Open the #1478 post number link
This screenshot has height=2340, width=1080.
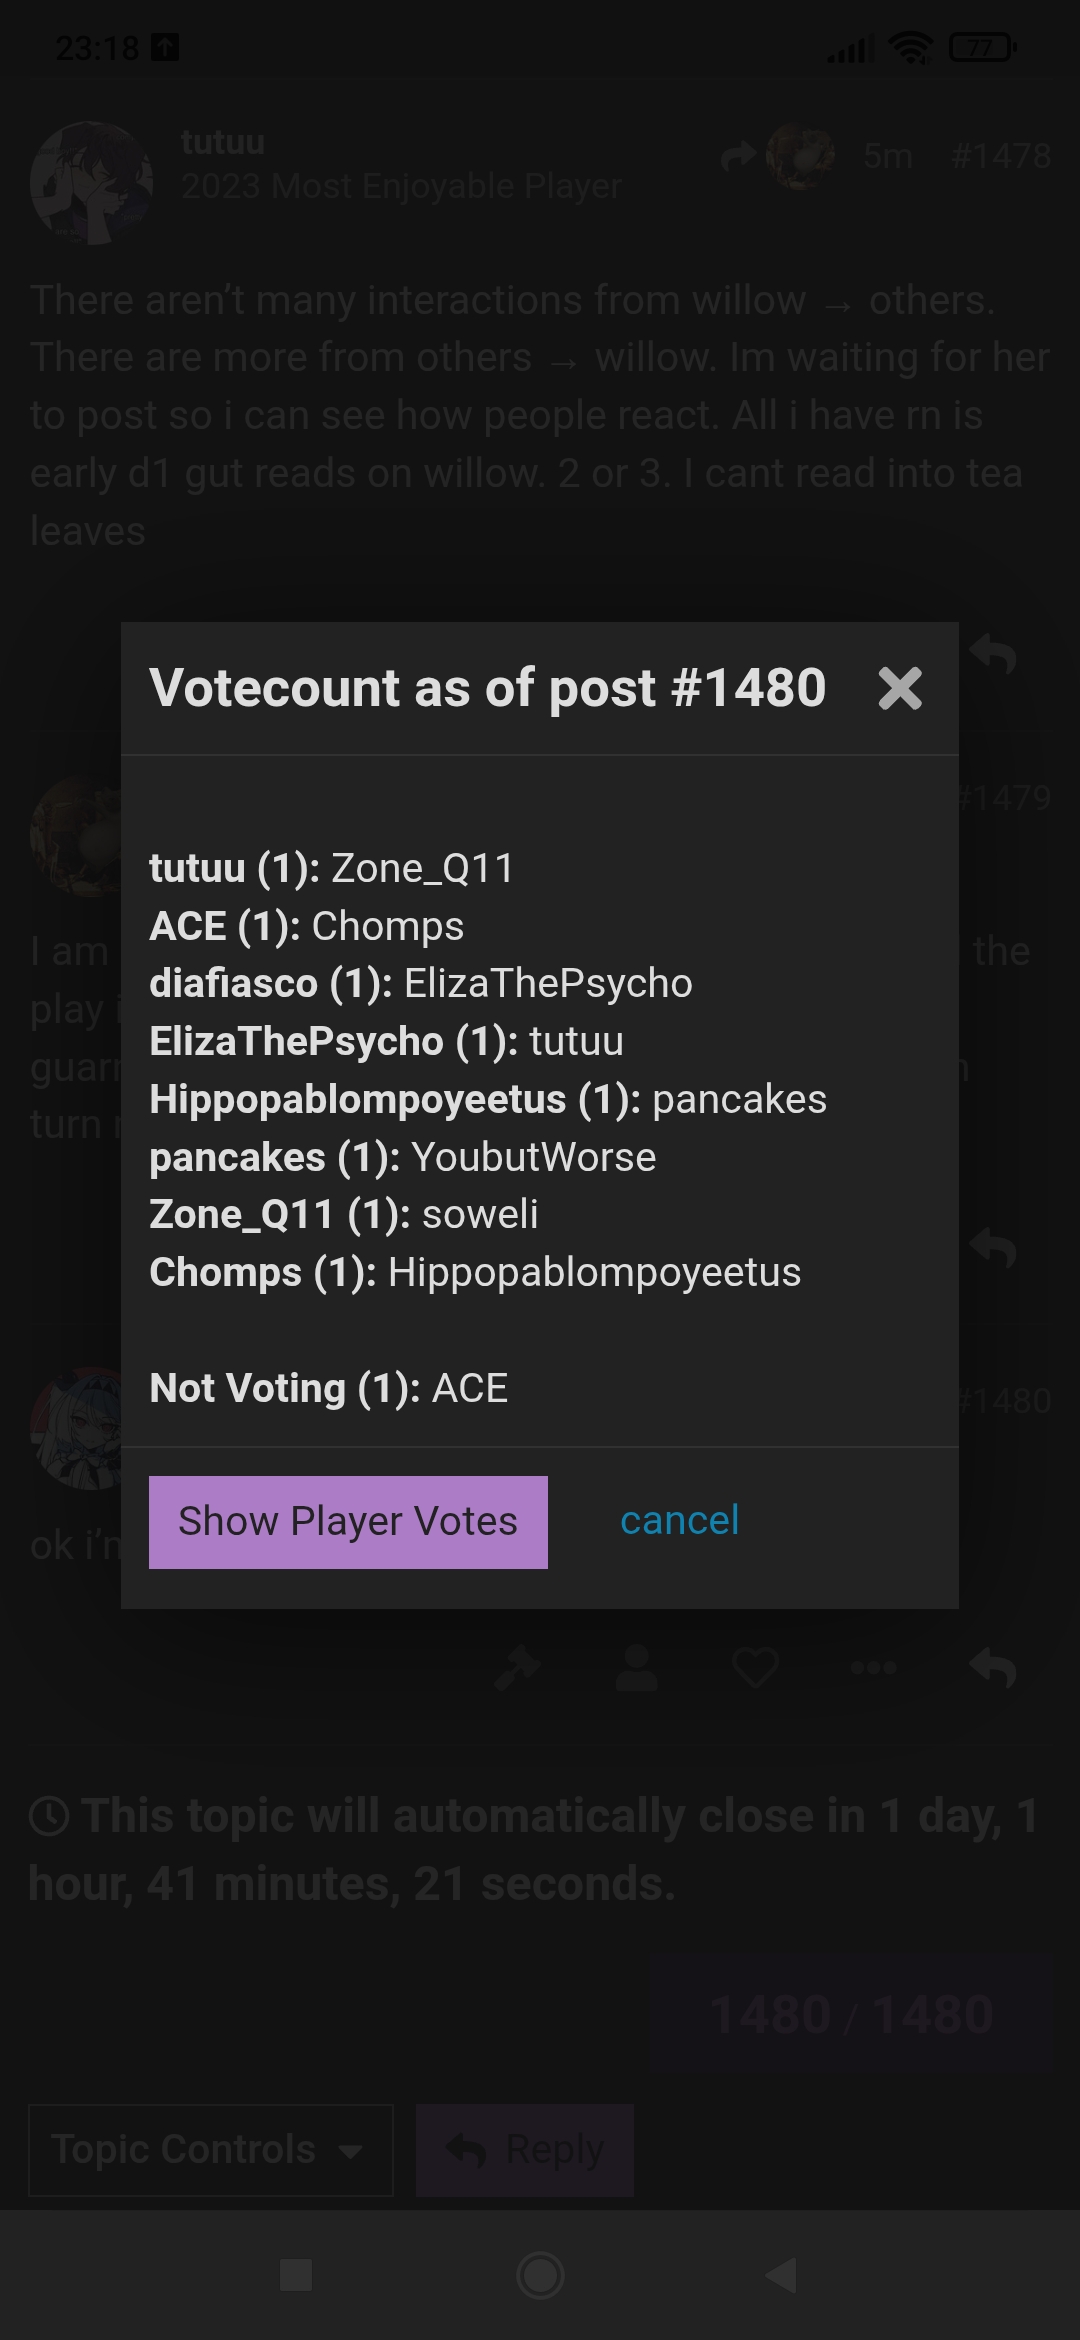(x=1001, y=156)
